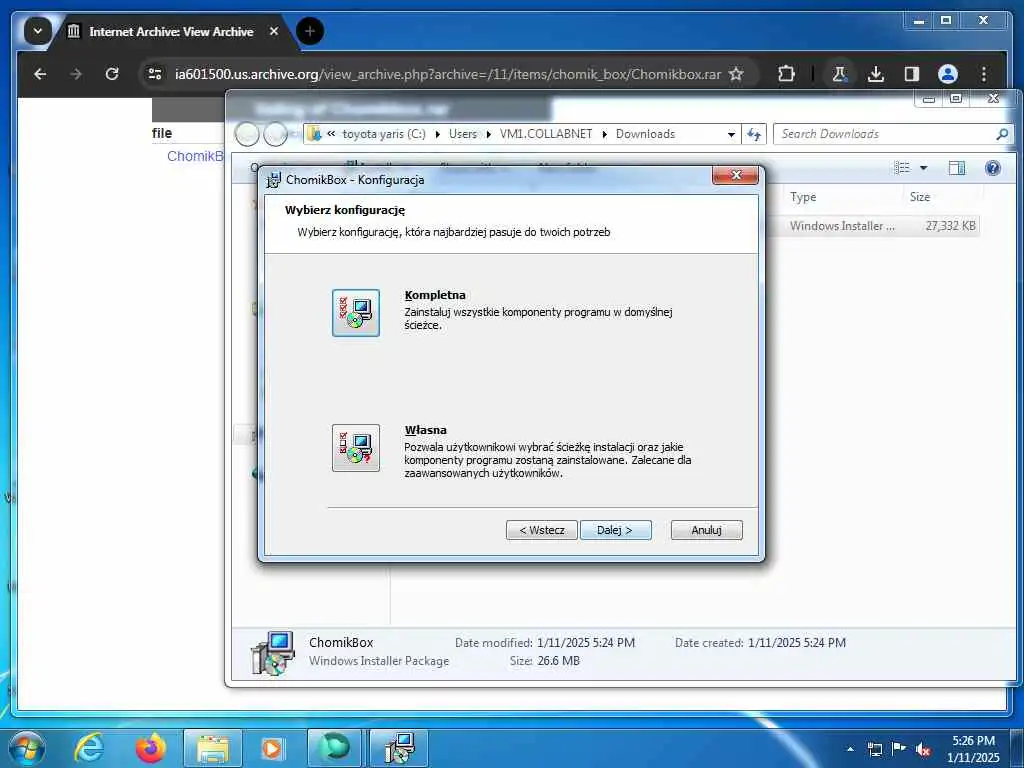
Task: Click the network tray icon
Action: [874, 749]
